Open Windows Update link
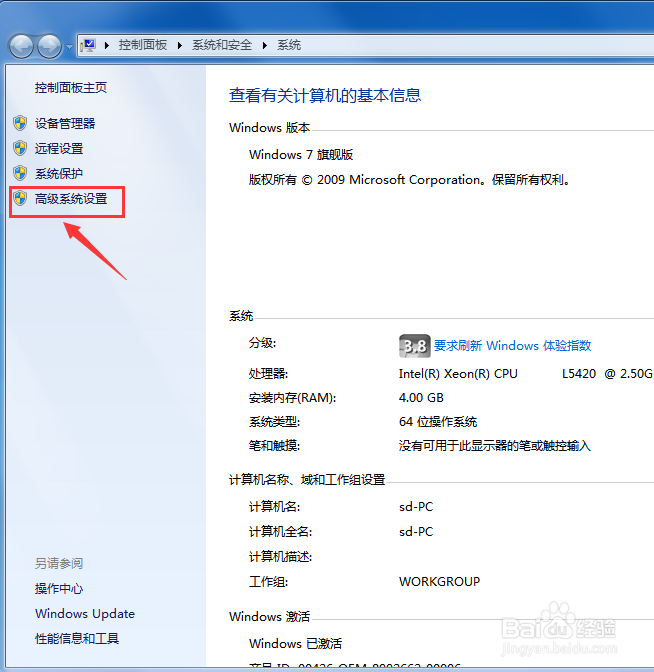Viewport: 654px width, 672px height. click(x=85, y=613)
